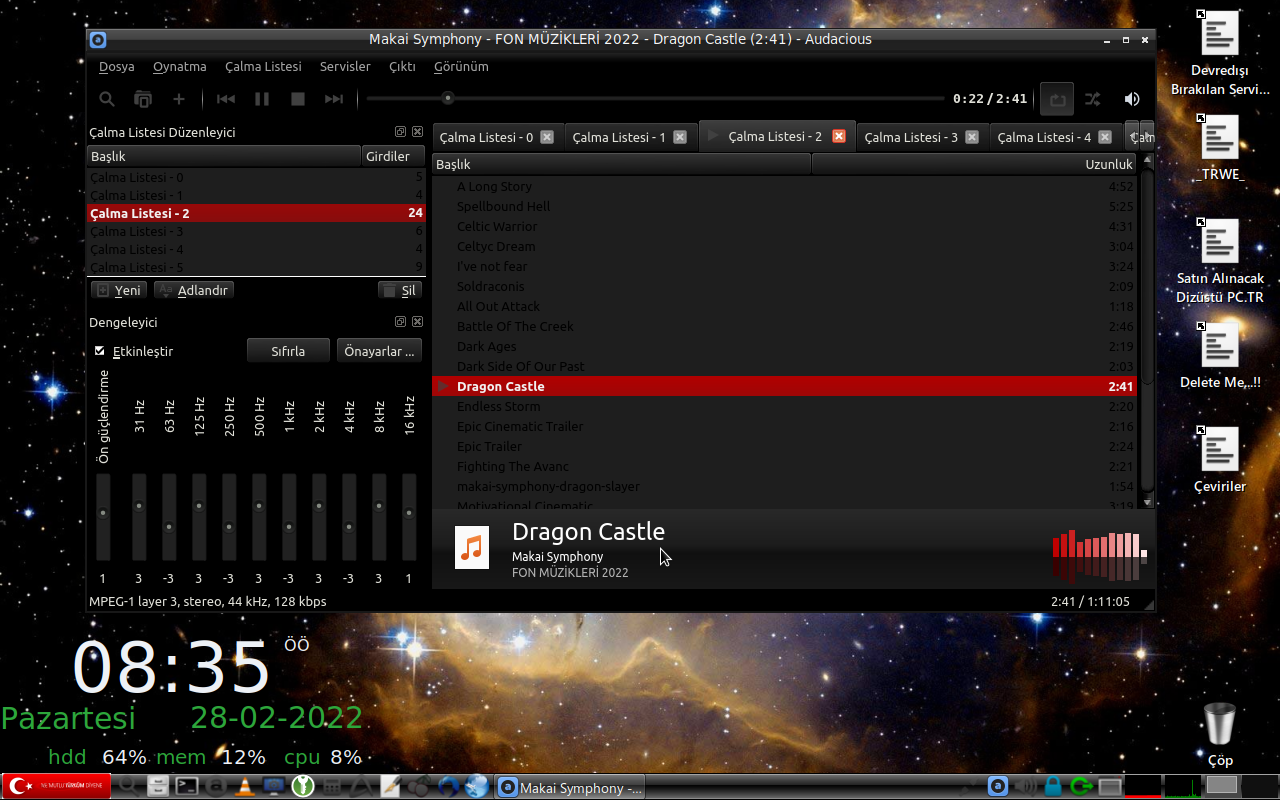
Task: Open the Çeviriler desktop file
Action: click(1220, 460)
